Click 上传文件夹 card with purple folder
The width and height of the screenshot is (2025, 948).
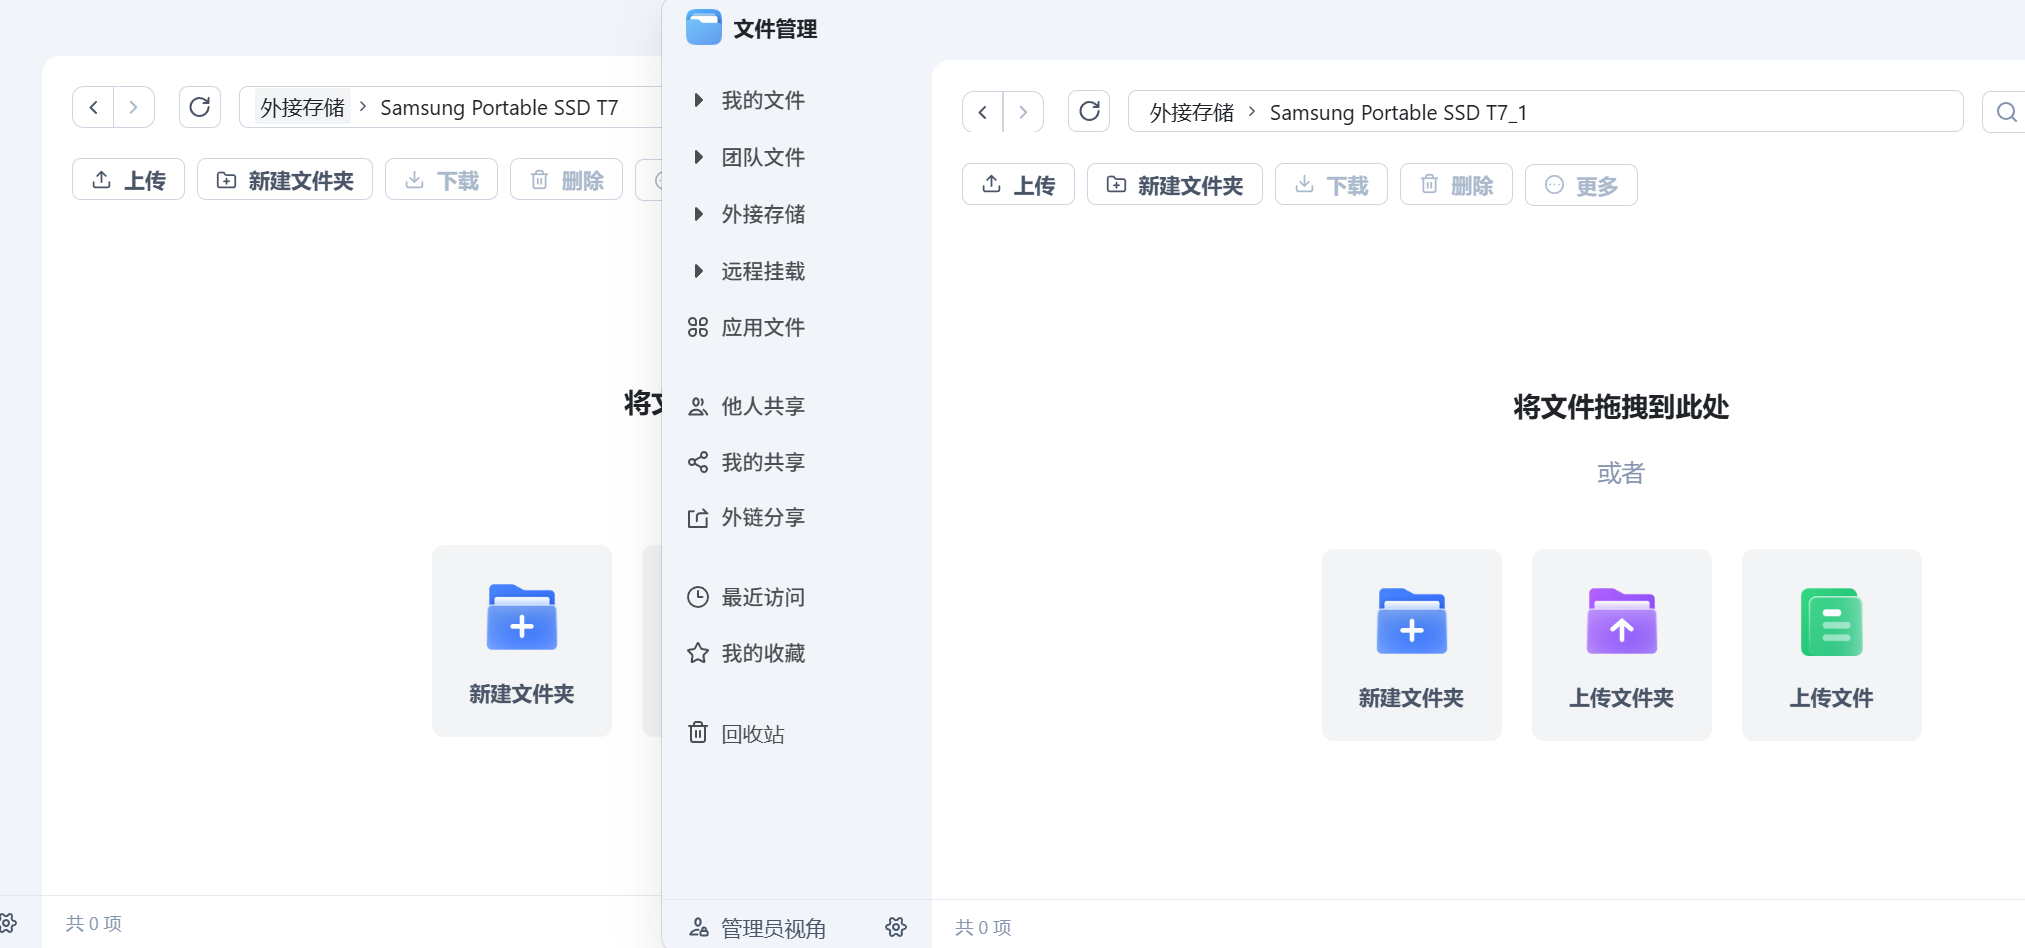(x=1621, y=645)
